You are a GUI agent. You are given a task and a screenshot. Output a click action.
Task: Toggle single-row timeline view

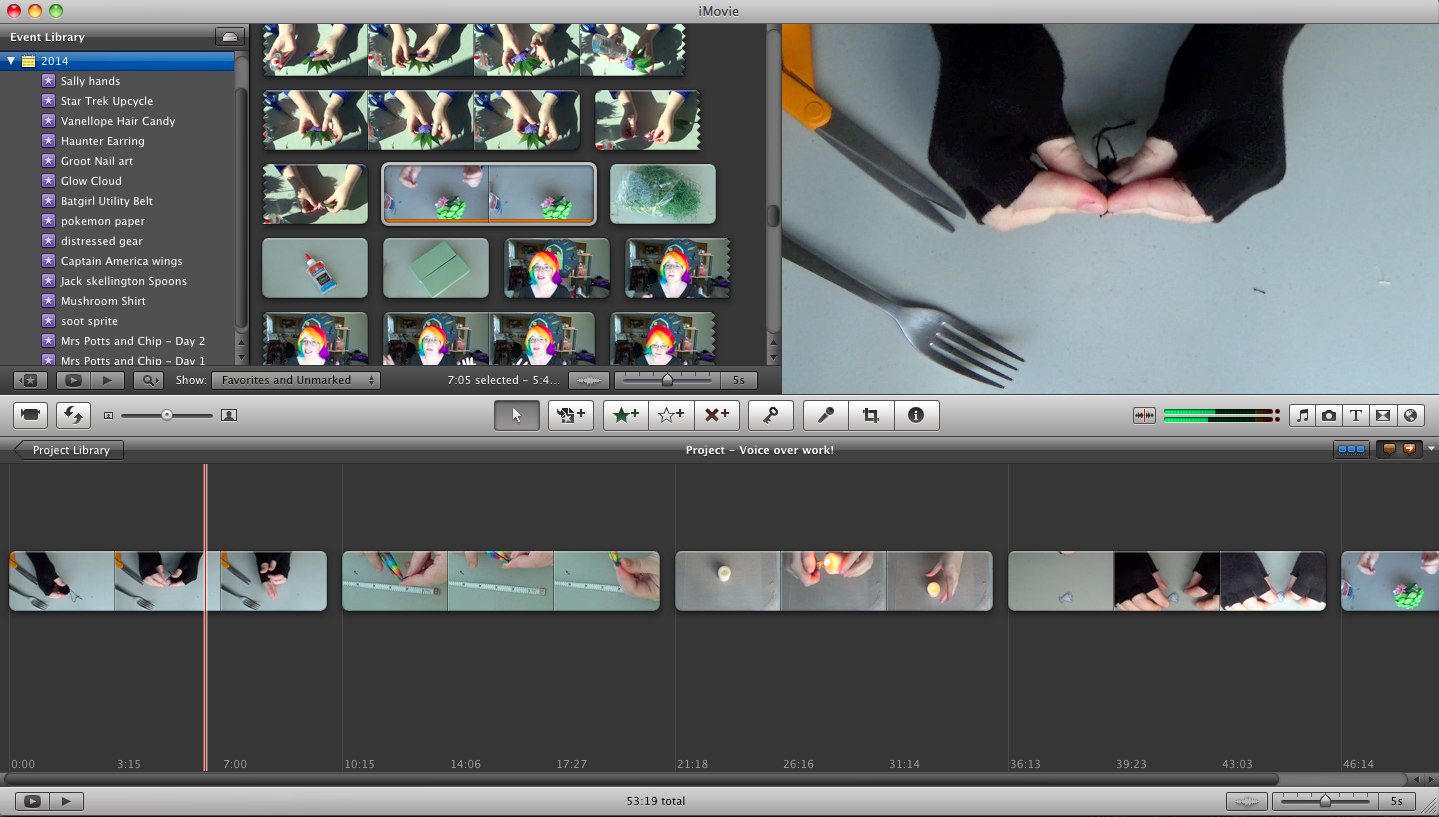coord(1352,450)
